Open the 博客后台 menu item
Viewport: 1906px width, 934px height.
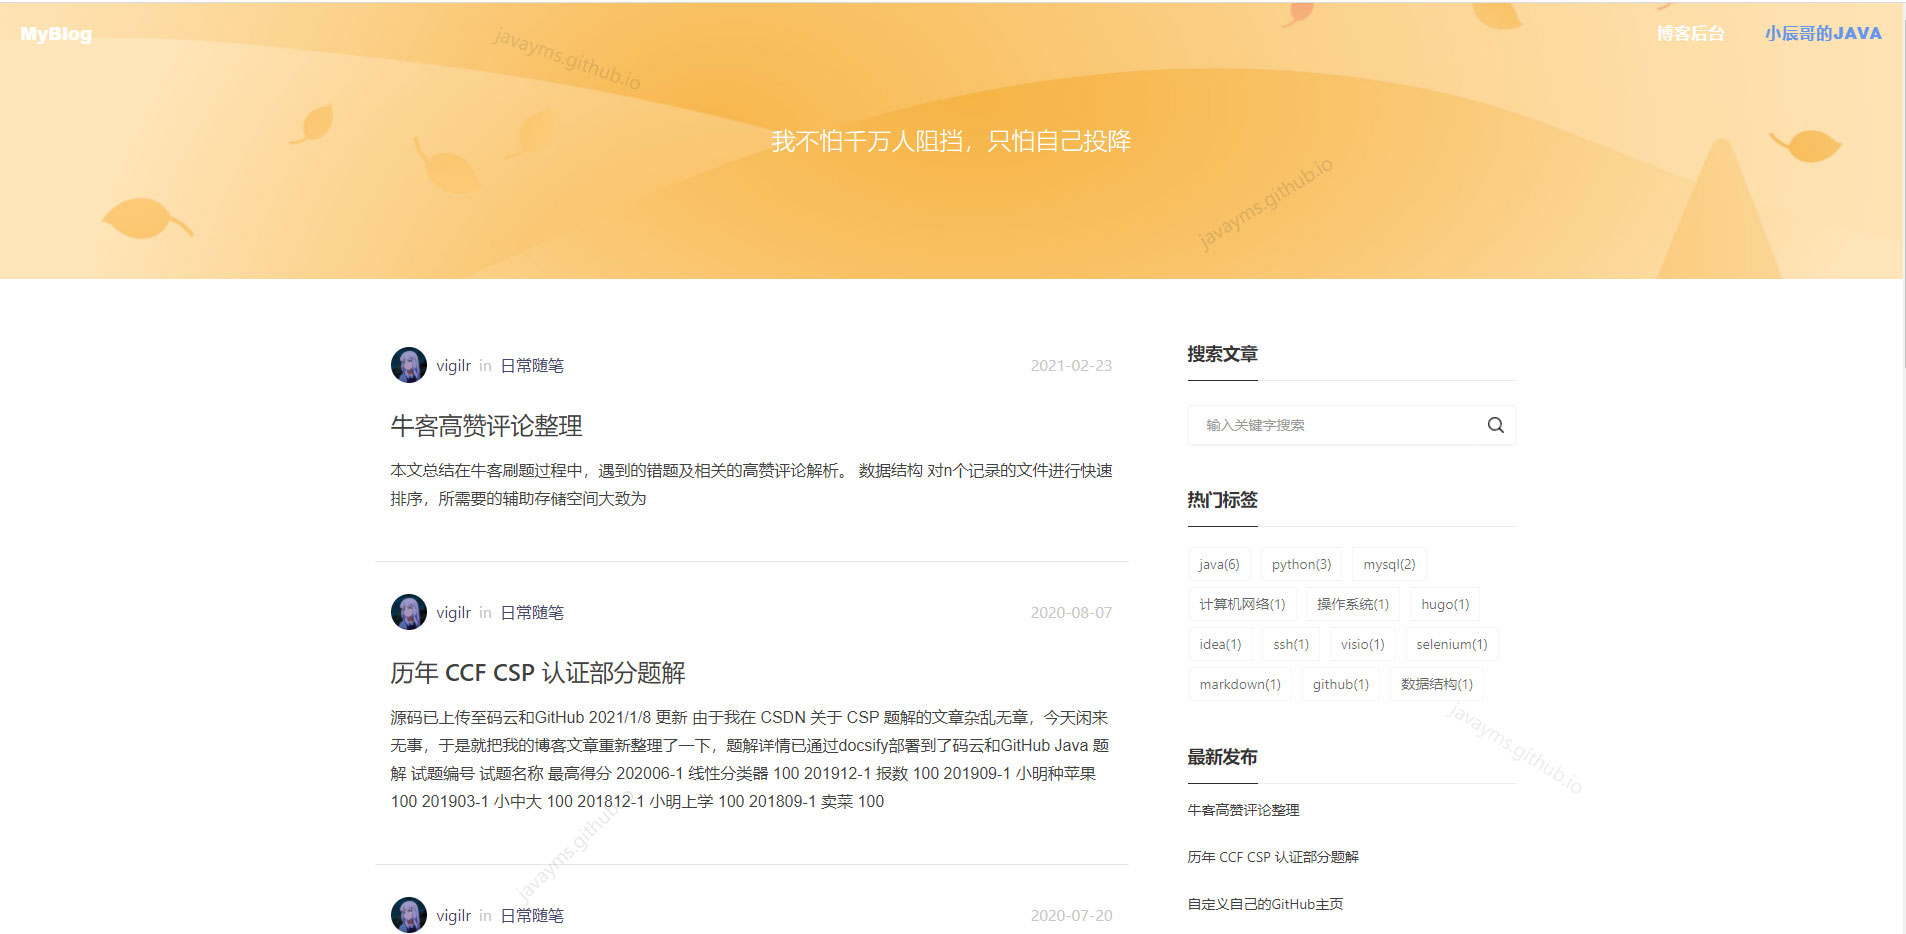click(1690, 33)
